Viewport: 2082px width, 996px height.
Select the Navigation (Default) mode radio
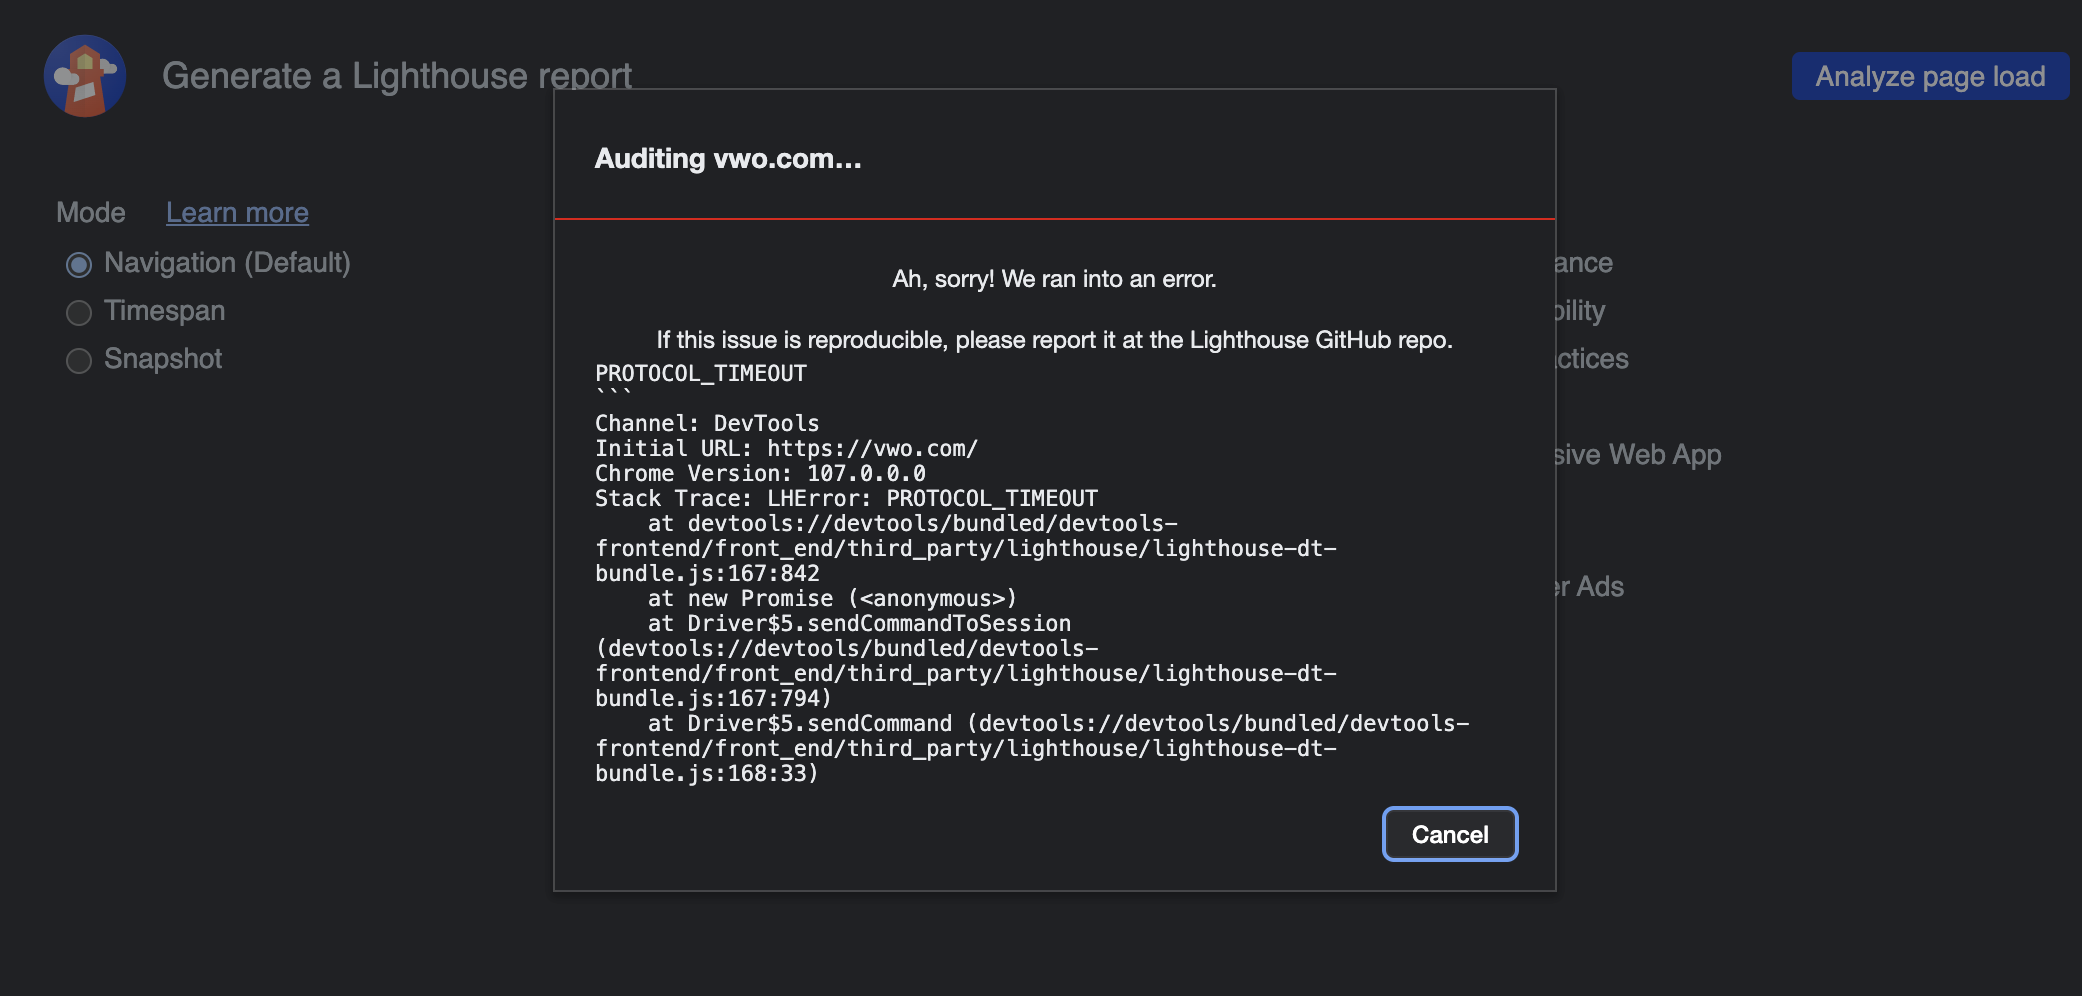click(x=78, y=263)
